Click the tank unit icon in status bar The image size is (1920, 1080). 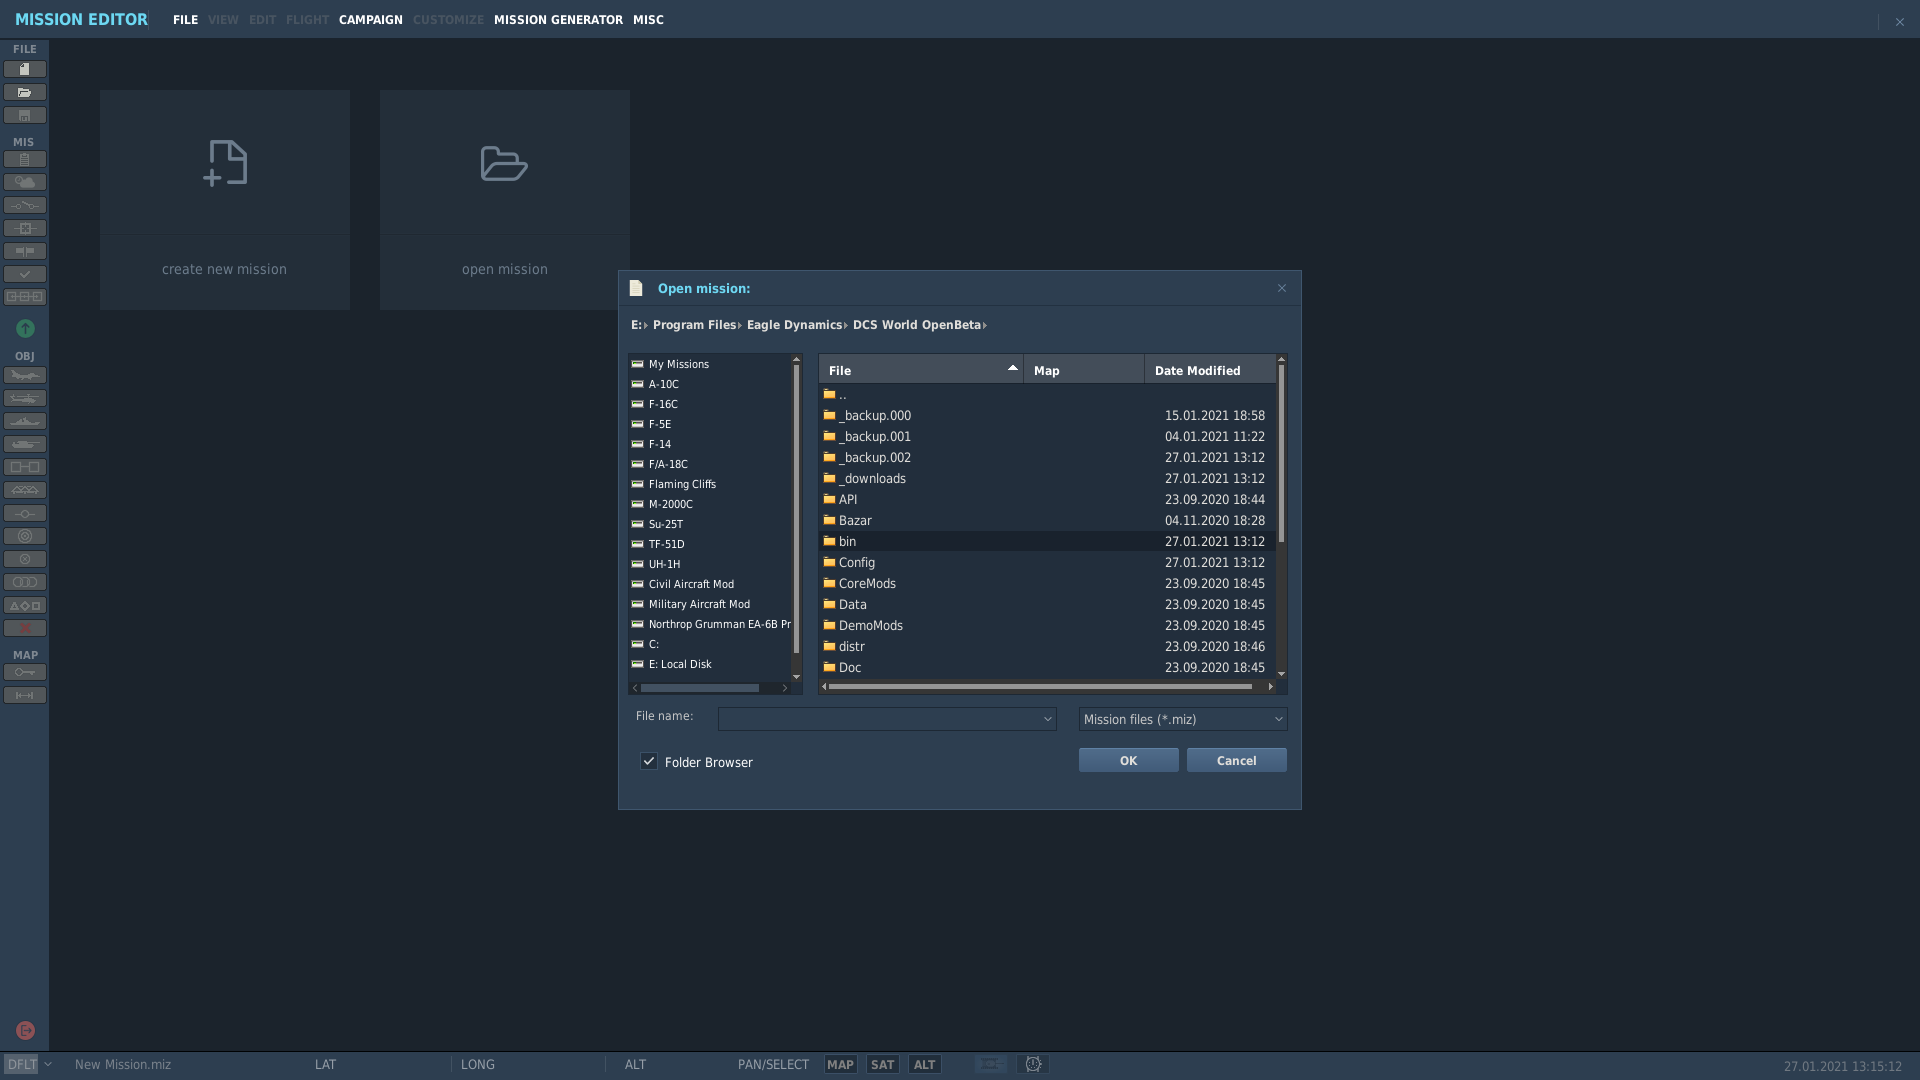(991, 1064)
